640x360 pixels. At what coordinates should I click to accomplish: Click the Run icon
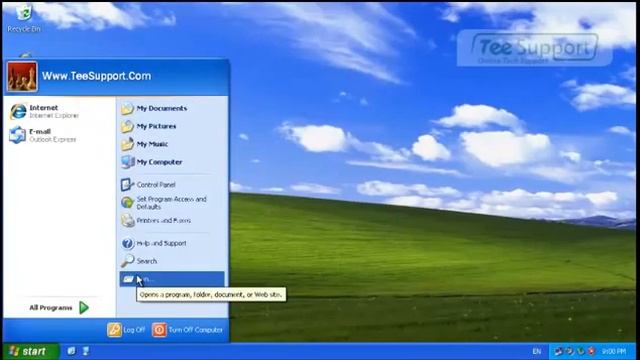128,279
